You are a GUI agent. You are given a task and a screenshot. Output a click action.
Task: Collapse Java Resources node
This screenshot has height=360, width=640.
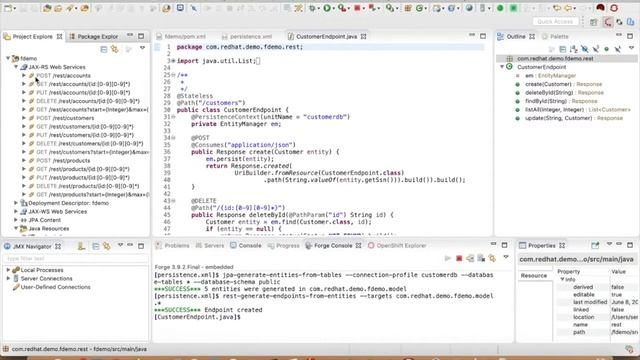16,229
